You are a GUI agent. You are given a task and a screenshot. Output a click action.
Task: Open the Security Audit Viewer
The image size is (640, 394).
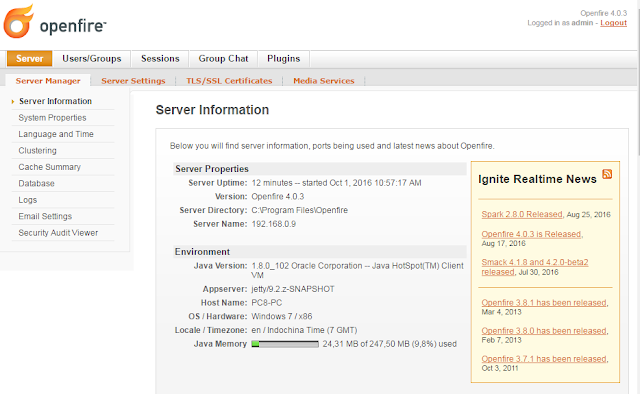pyautogui.click(x=58, y=233)
